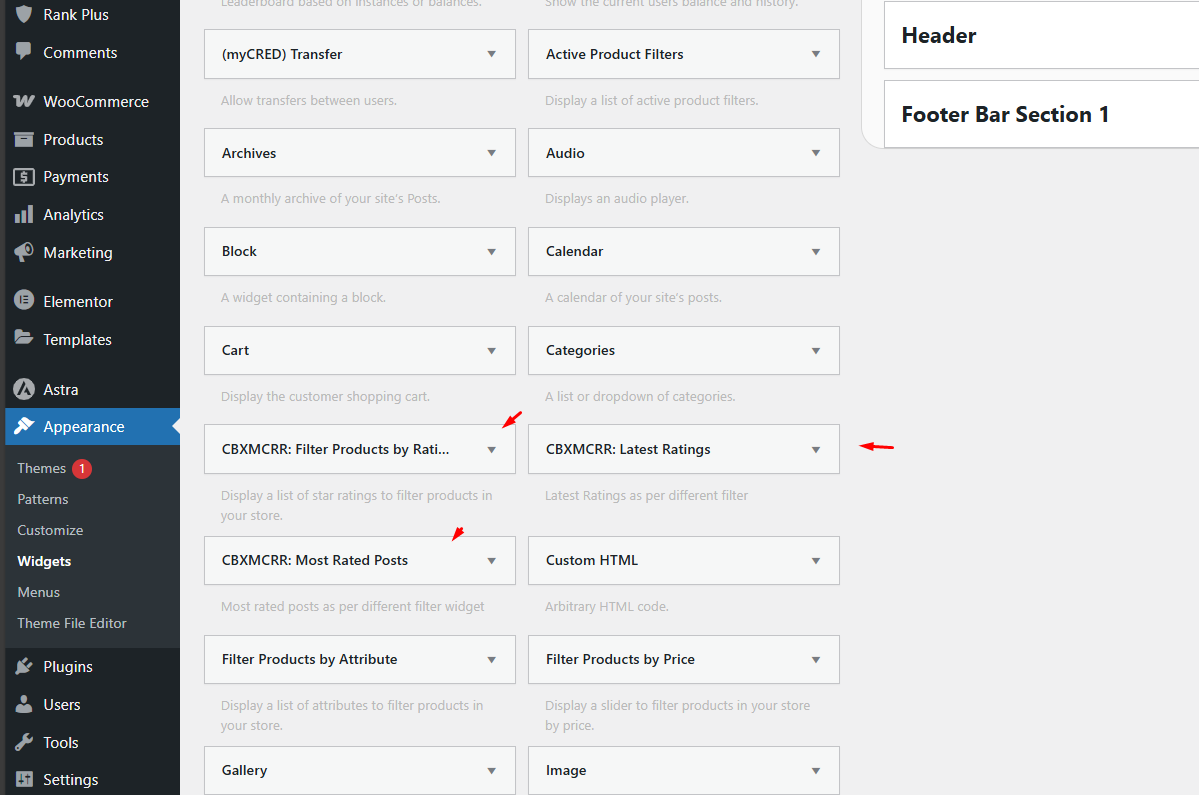Image resolution: width=1199 pixels, height=795 pixels.
Task: Click the Analytics bar chart icon
Action: point(24,215)
